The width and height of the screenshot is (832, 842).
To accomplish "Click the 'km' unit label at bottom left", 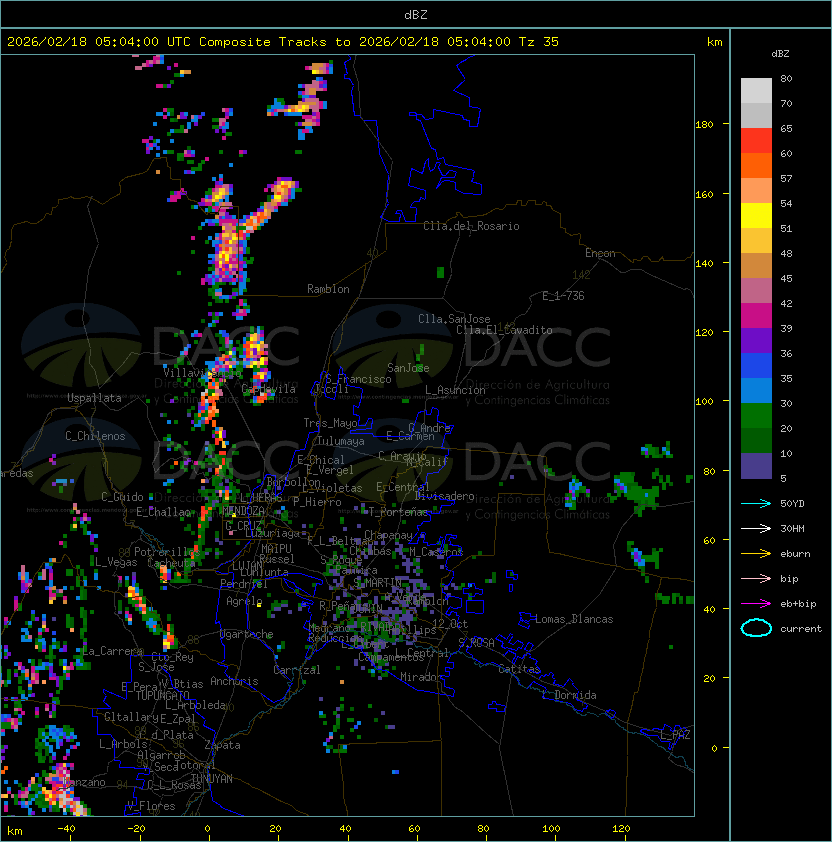I will tap(15, 831).
